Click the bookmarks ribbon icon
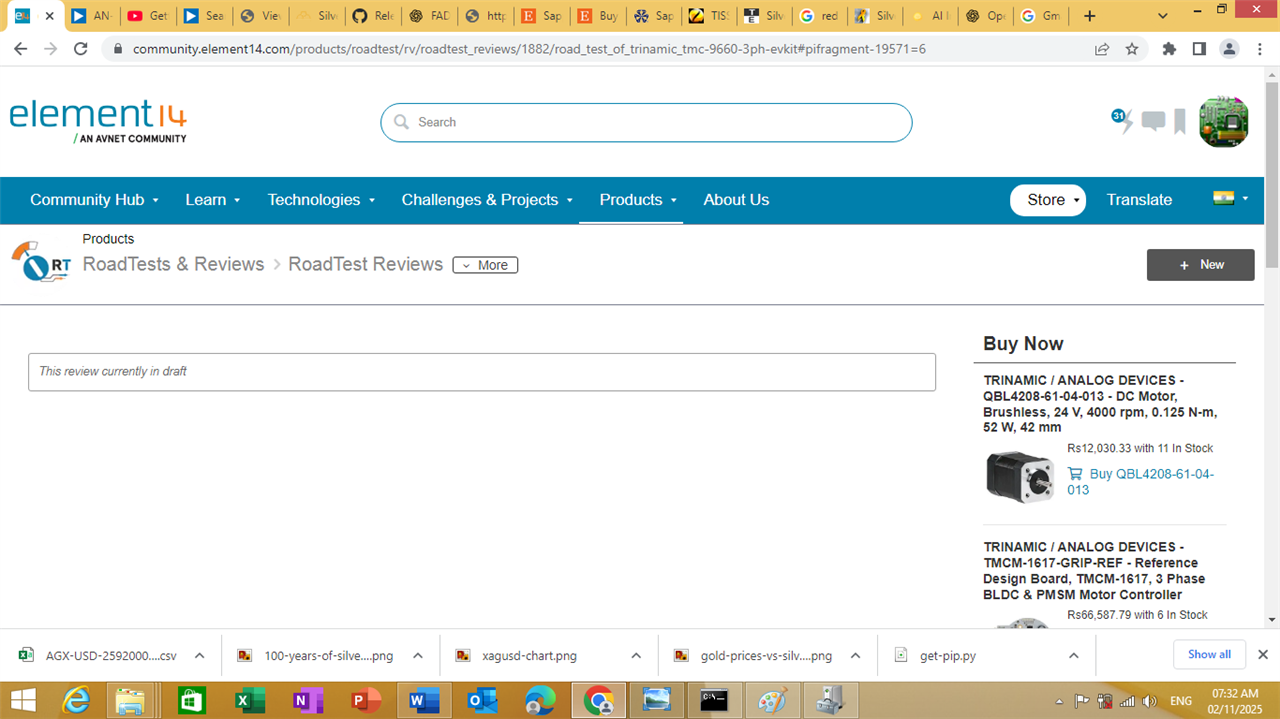Image resolution: width=1280 pixels, height=719 pixels. pyautogui.click(x=1180, y=122)
